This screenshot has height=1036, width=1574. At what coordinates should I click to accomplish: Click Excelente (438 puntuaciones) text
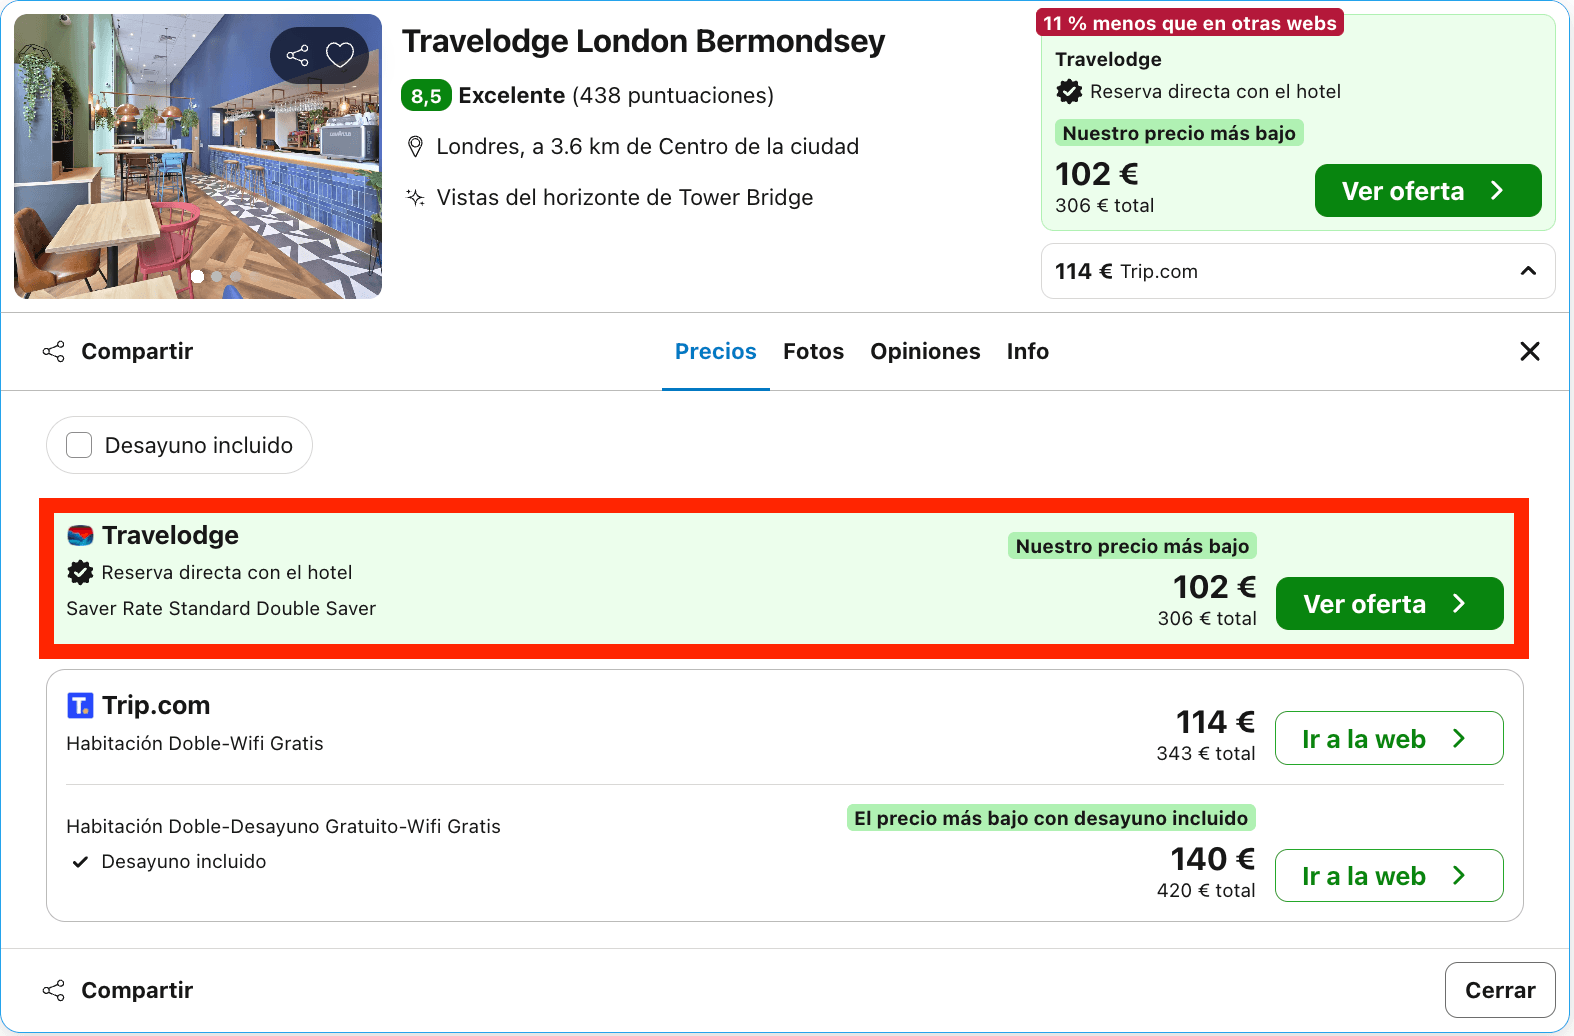616,96
